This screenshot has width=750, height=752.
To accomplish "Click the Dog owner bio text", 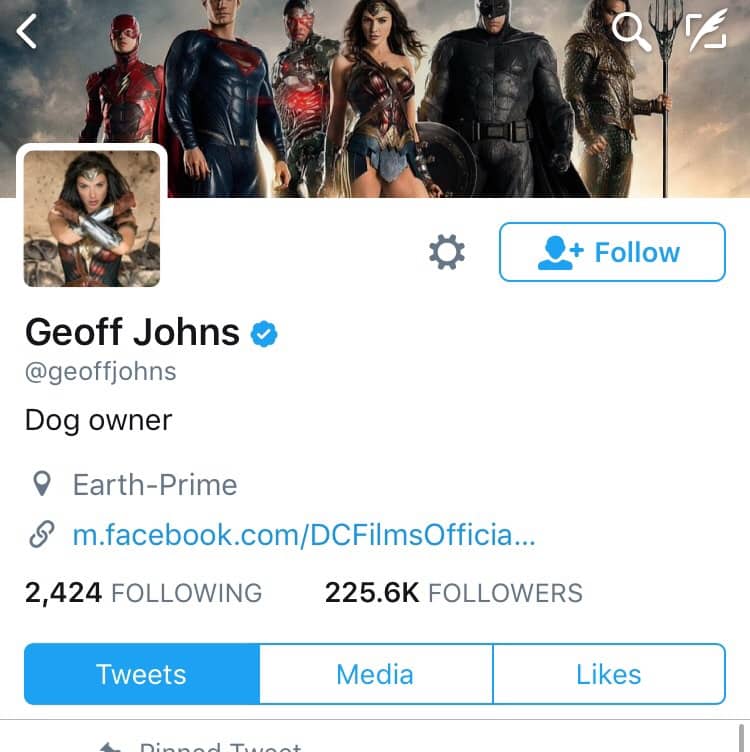I will pyautogui.click(x=98, y=420).
